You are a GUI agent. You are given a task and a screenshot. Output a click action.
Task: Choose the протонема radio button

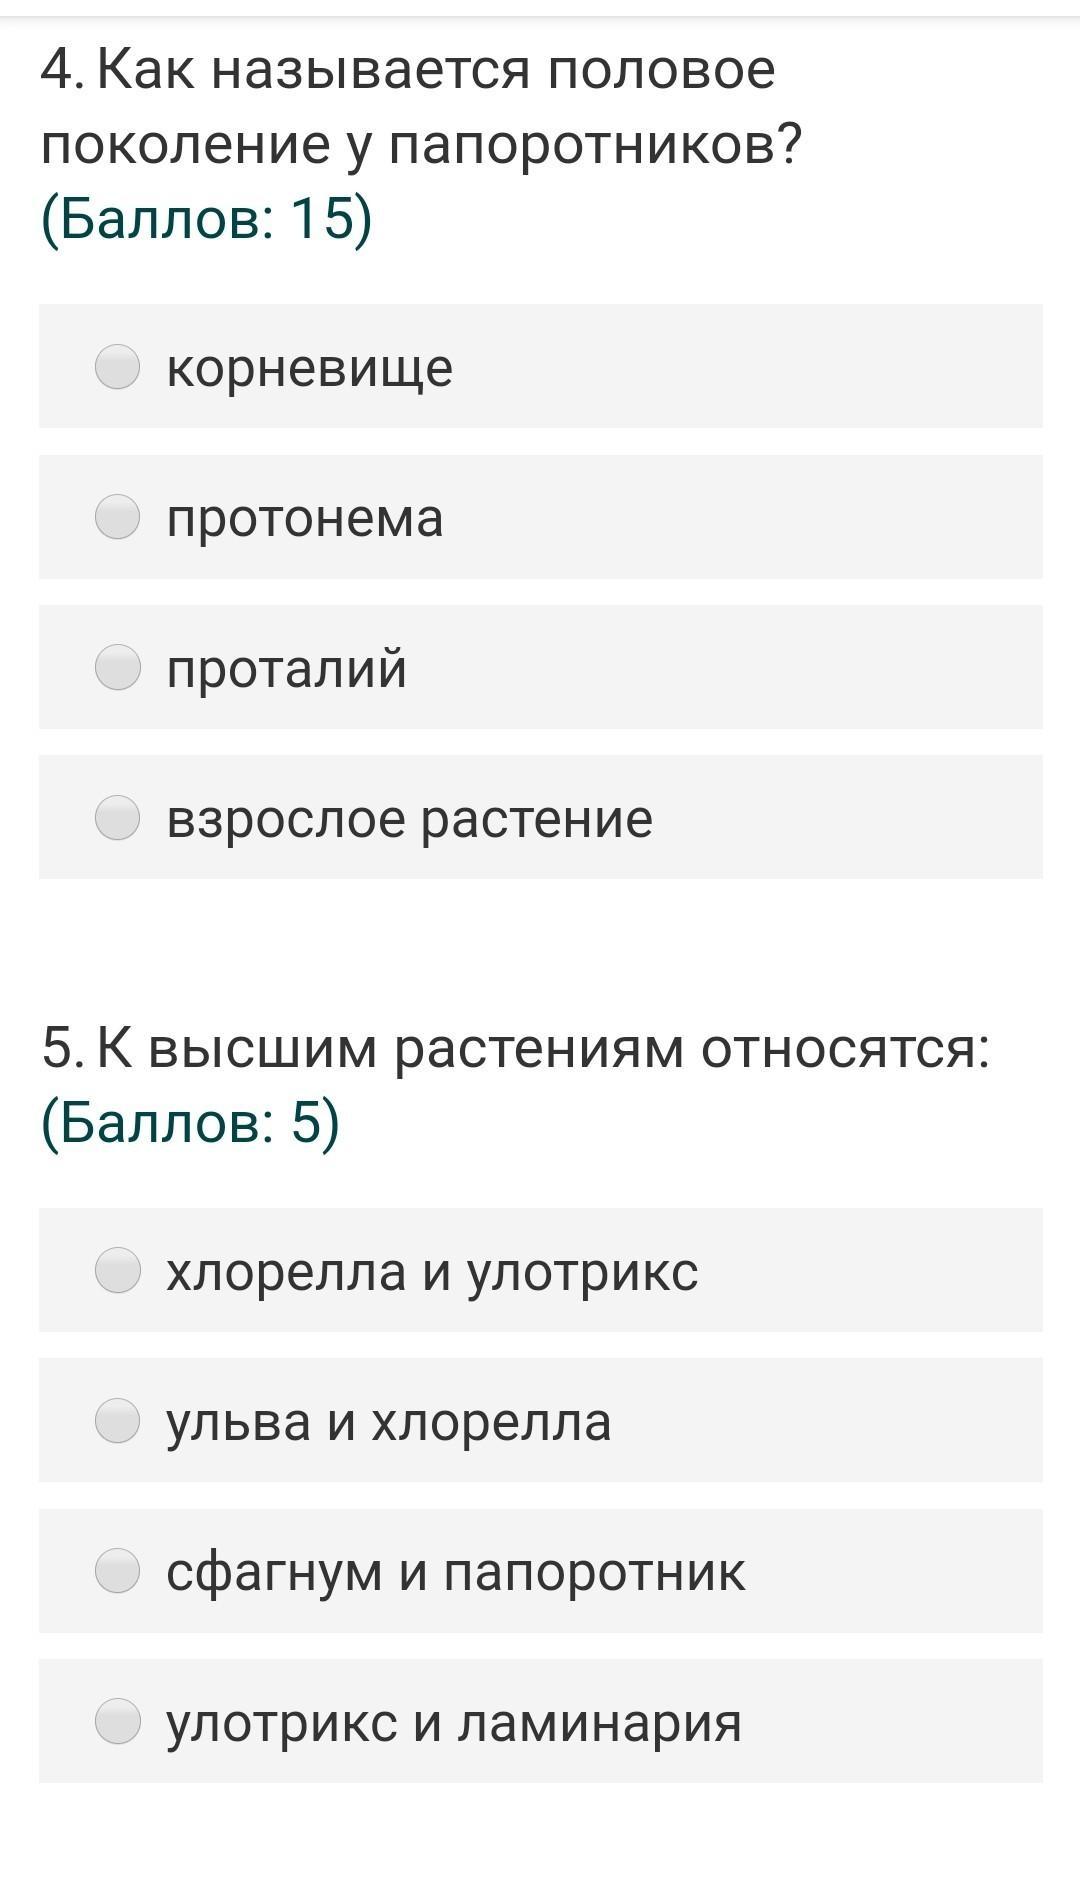(117, 517)
